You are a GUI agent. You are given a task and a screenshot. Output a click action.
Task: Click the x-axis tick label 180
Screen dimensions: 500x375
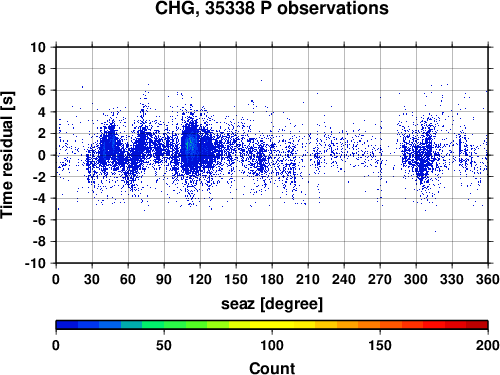pos(272,279)
